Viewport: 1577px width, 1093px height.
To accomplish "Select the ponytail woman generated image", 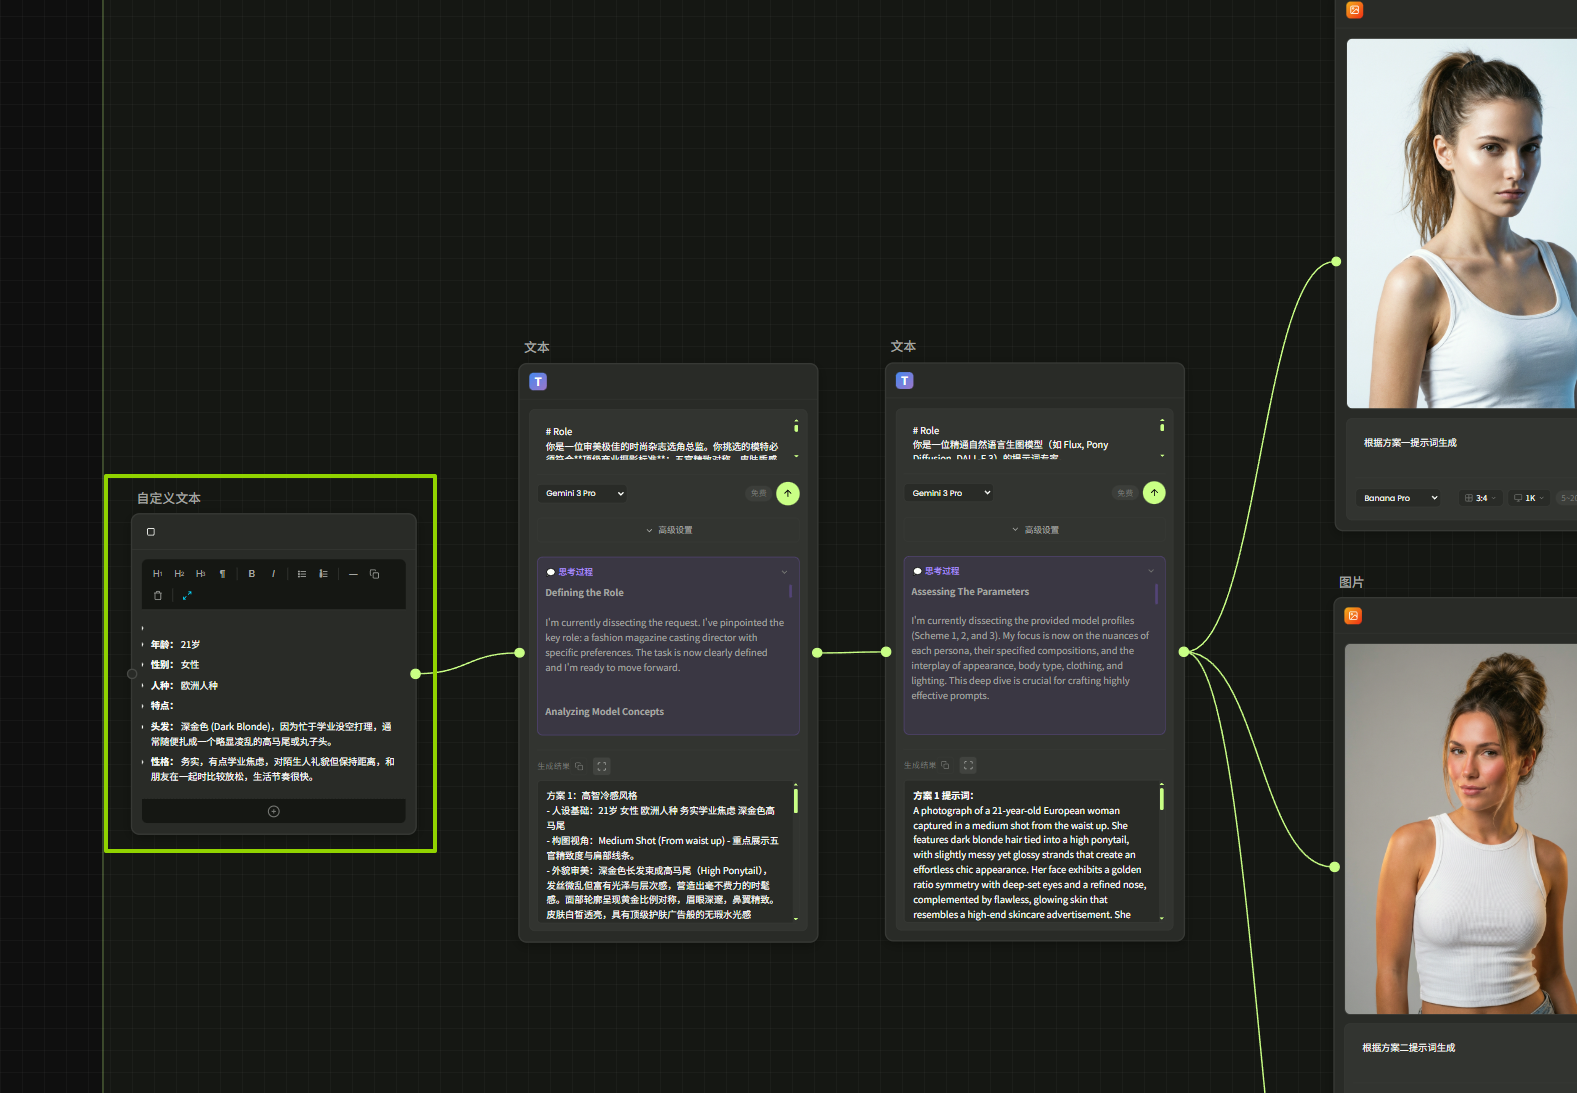I will point(1461,223).
